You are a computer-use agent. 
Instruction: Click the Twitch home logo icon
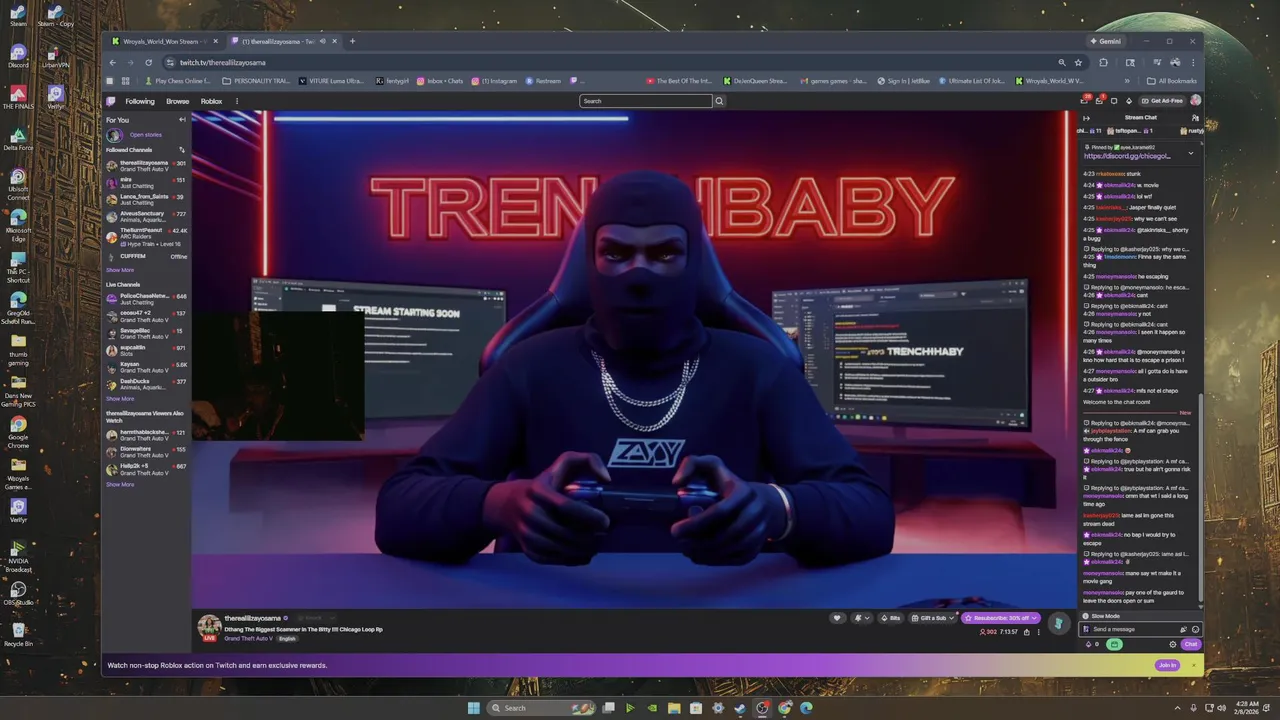click(111, 101)
